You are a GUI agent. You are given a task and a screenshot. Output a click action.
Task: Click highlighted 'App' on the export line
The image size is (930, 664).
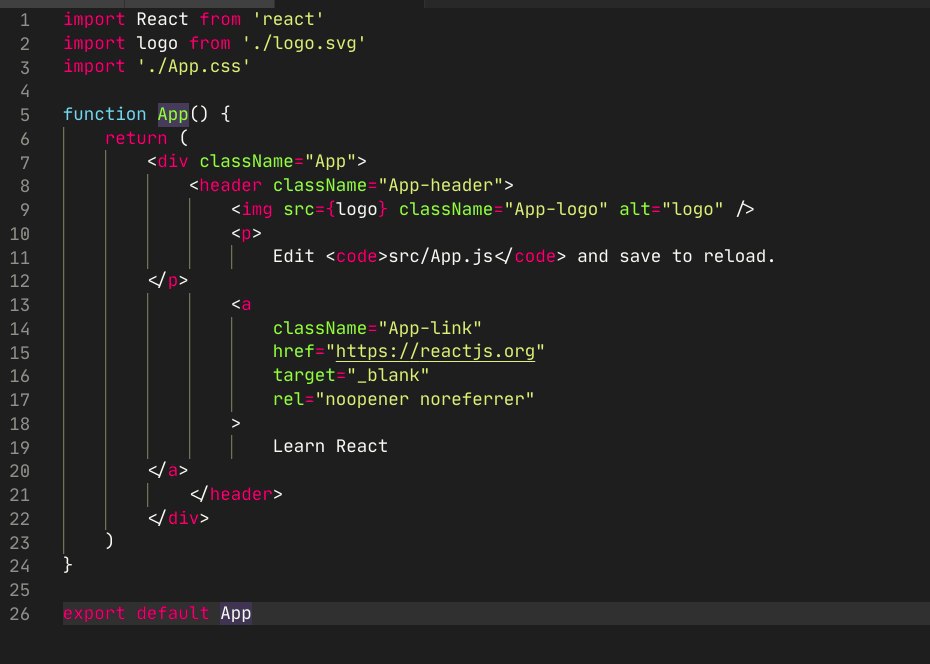(x=235, y=613)
